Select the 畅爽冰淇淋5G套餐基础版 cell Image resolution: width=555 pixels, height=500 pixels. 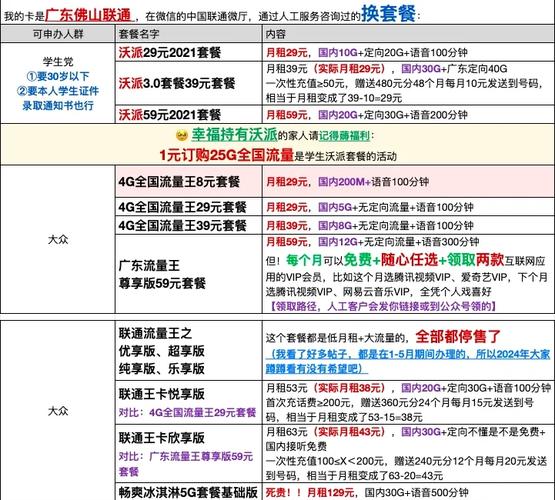[189, 492]
